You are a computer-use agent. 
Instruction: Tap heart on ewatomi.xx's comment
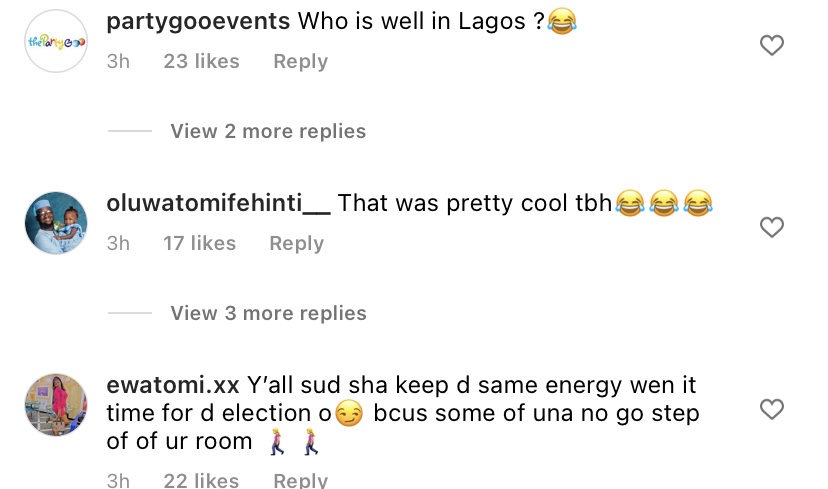(x=771, y=409)
